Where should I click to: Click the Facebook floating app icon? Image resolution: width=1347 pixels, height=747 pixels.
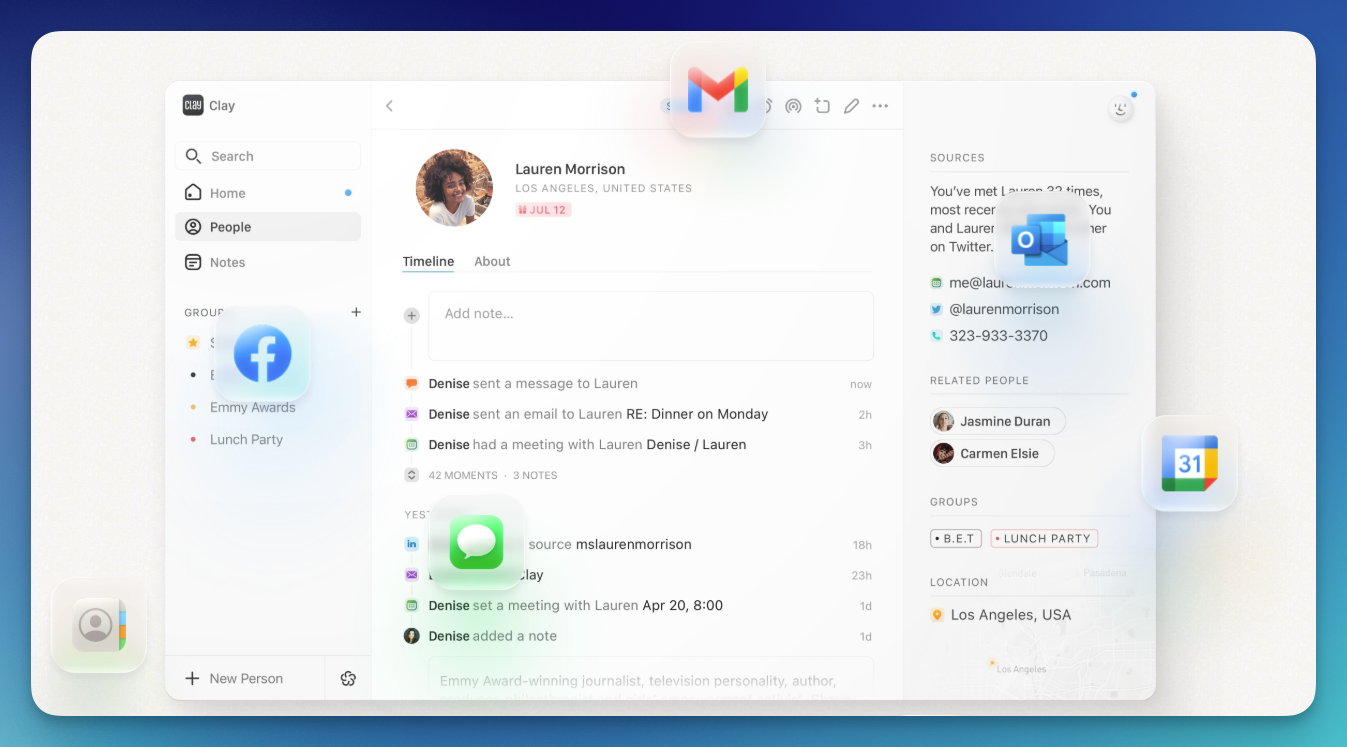pos(262,354)
